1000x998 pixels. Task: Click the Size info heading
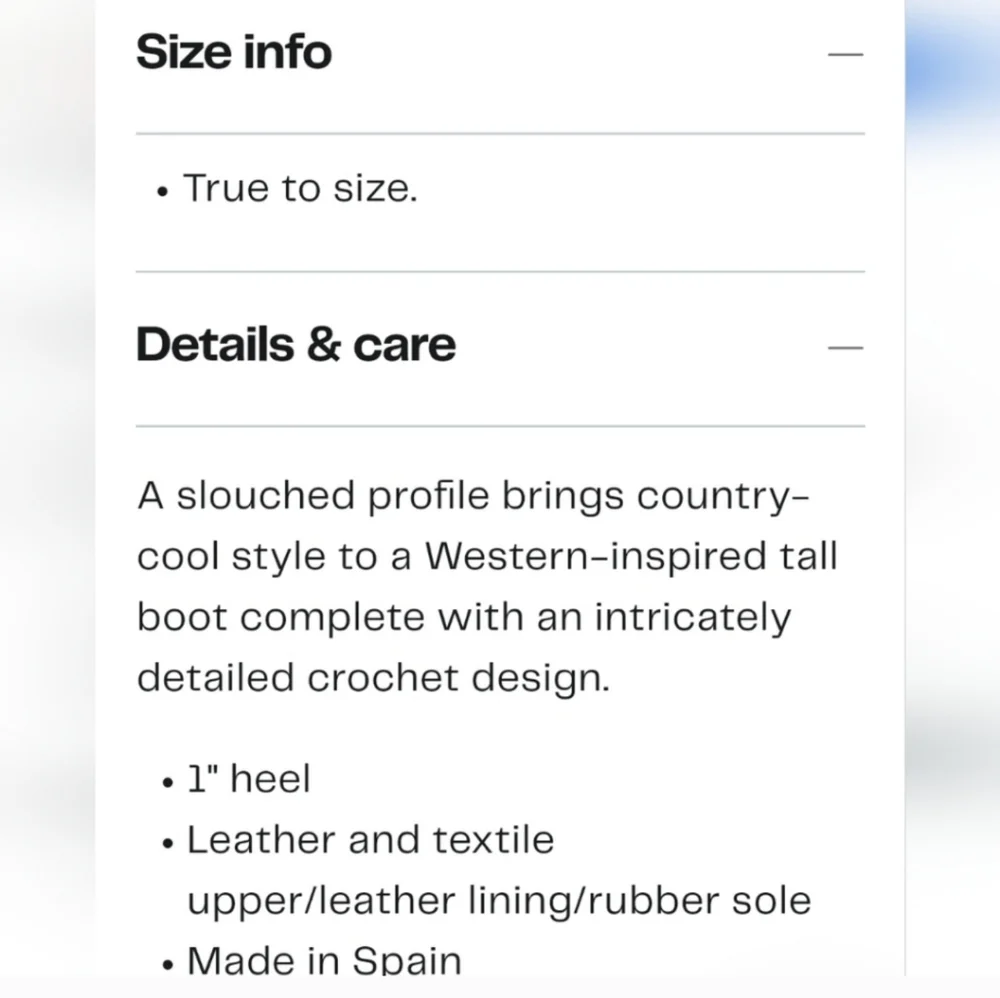pos(234,52)
